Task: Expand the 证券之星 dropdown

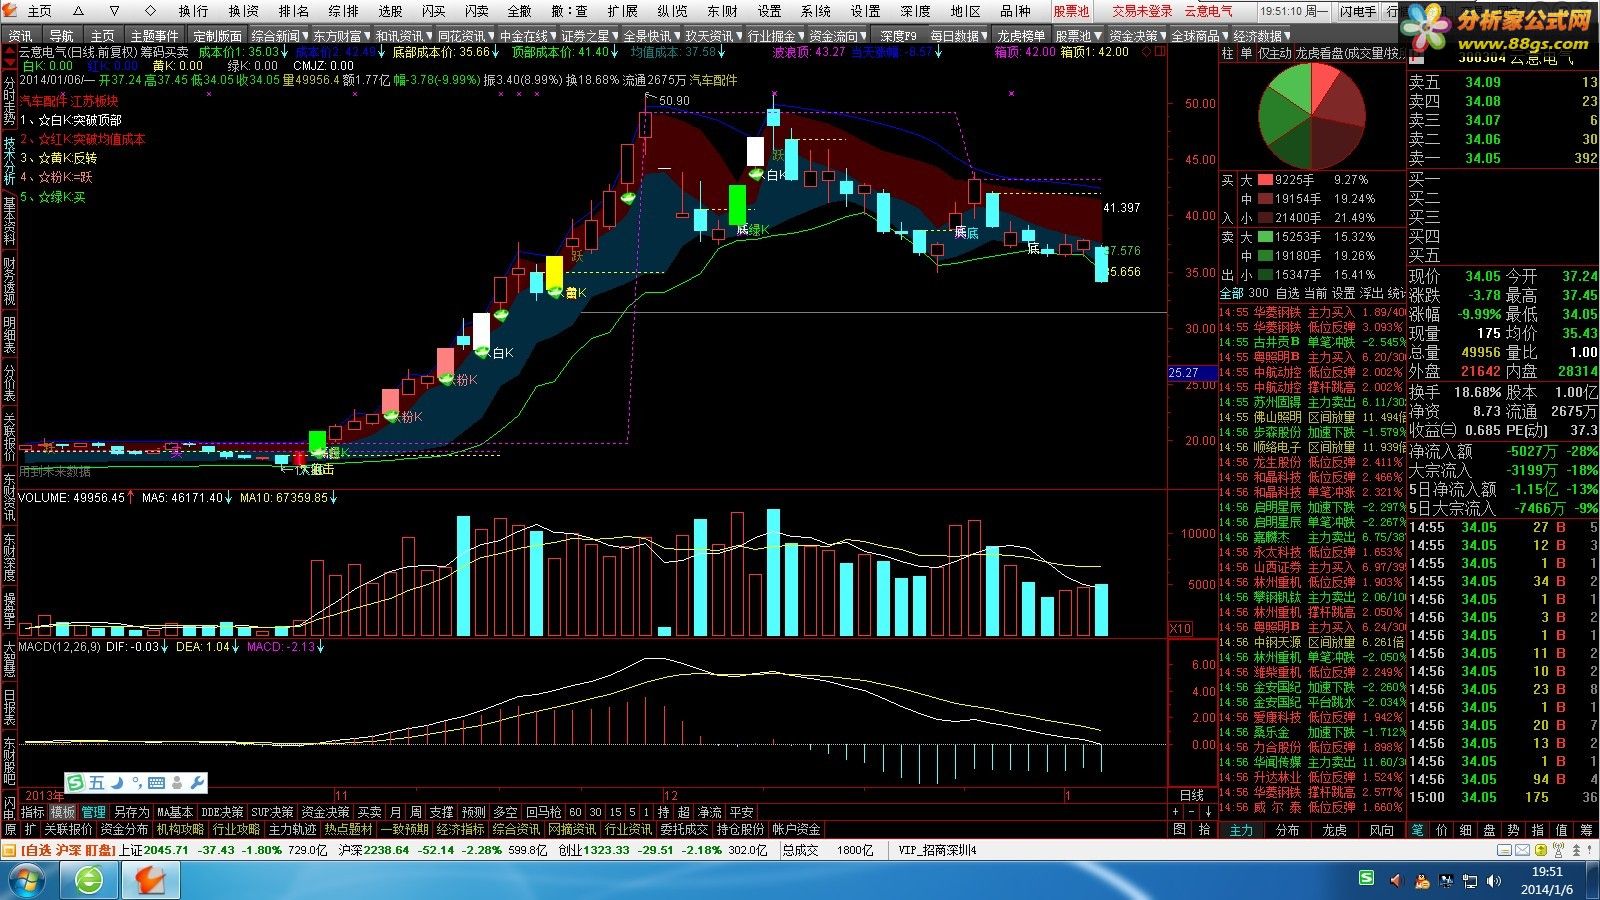Action: tap(590, 35)
